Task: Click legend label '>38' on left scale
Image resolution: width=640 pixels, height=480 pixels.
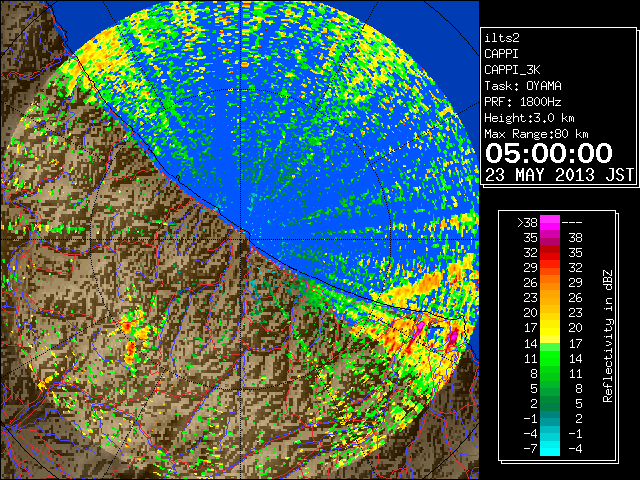Action: pos(527,222)
